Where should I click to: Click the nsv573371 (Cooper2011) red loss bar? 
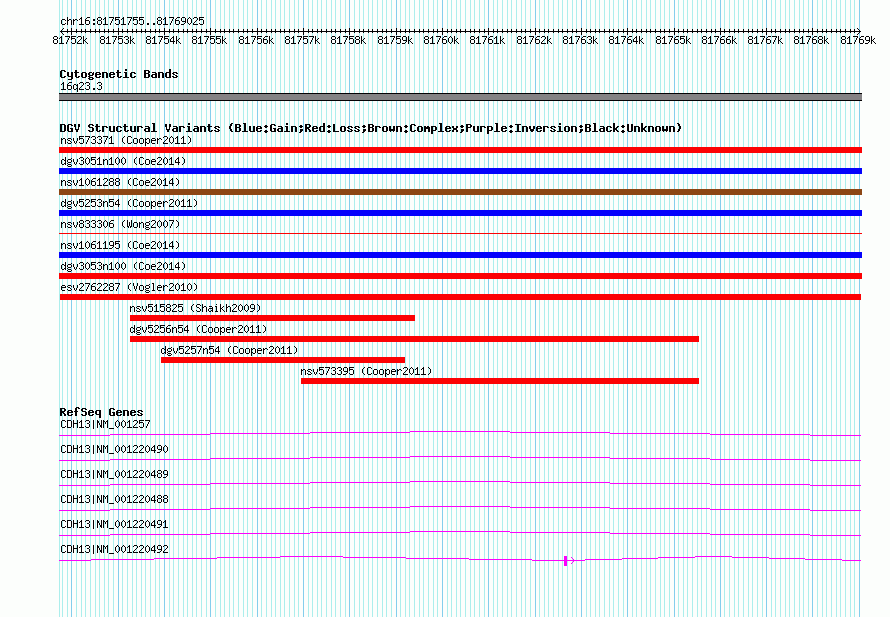[460, 150]
